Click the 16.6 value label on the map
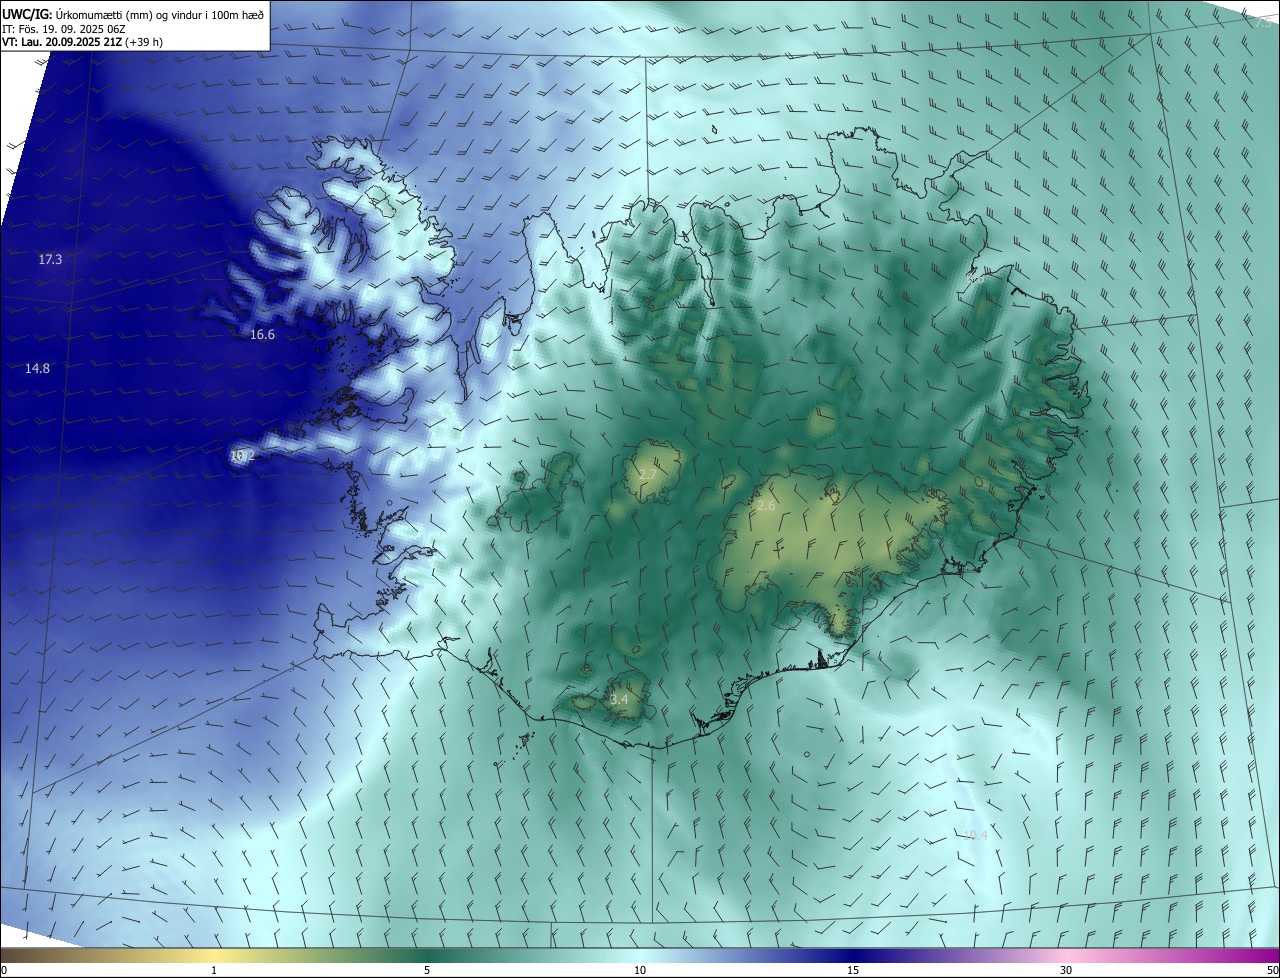This screenshot has height=978, width=1280. (x=262, y=335)
